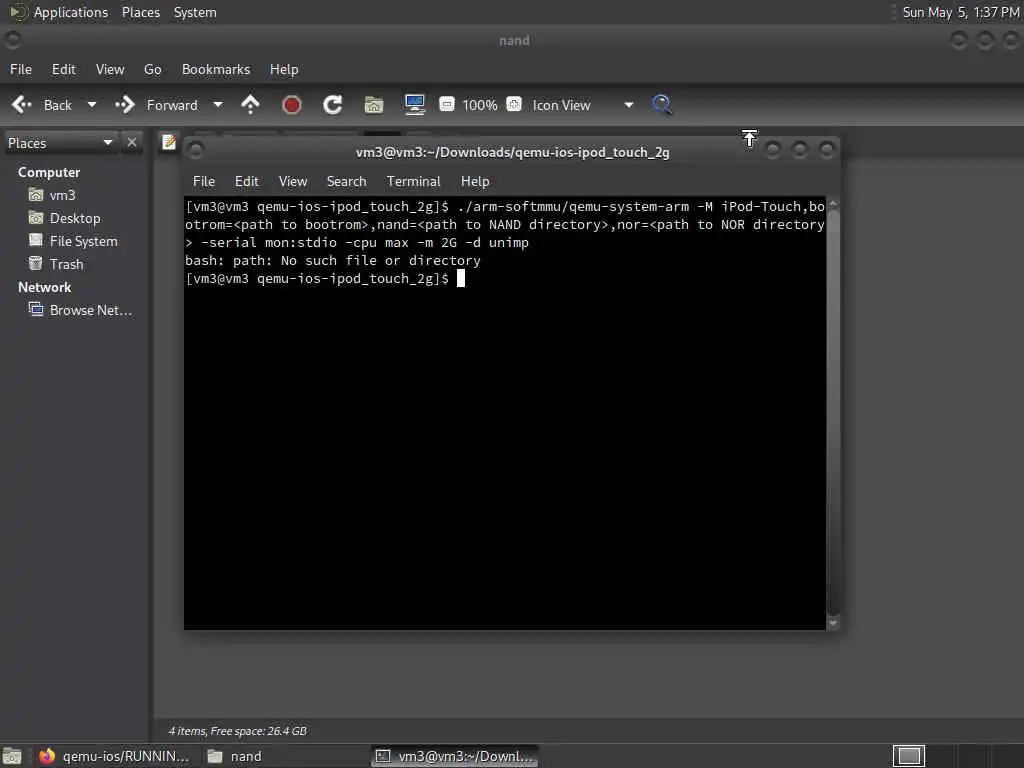This screenshot has height=768, width=1024.
Task: Click the terminal scrollbar down arrow
Action: click(x=833, y=623)
